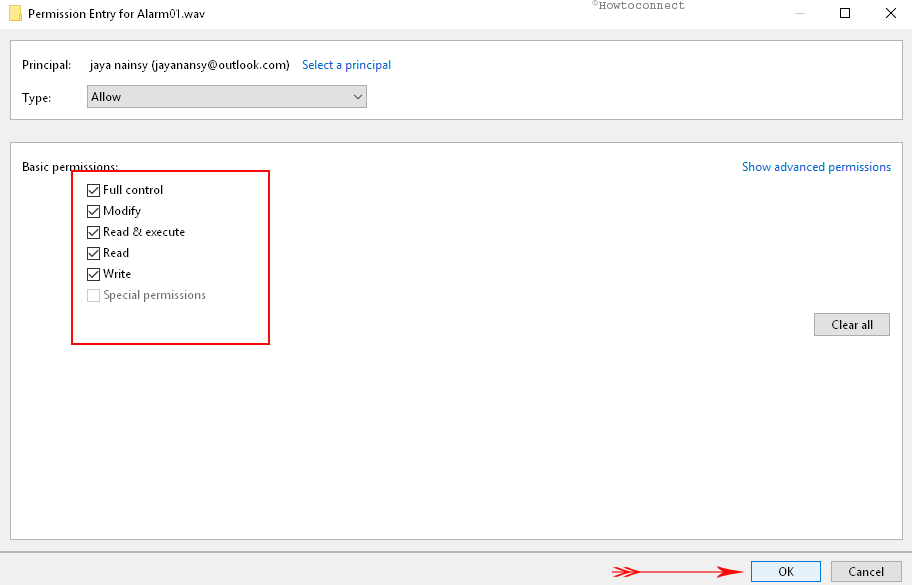Click the folder icon in the title bar

[x=16, y=13]
